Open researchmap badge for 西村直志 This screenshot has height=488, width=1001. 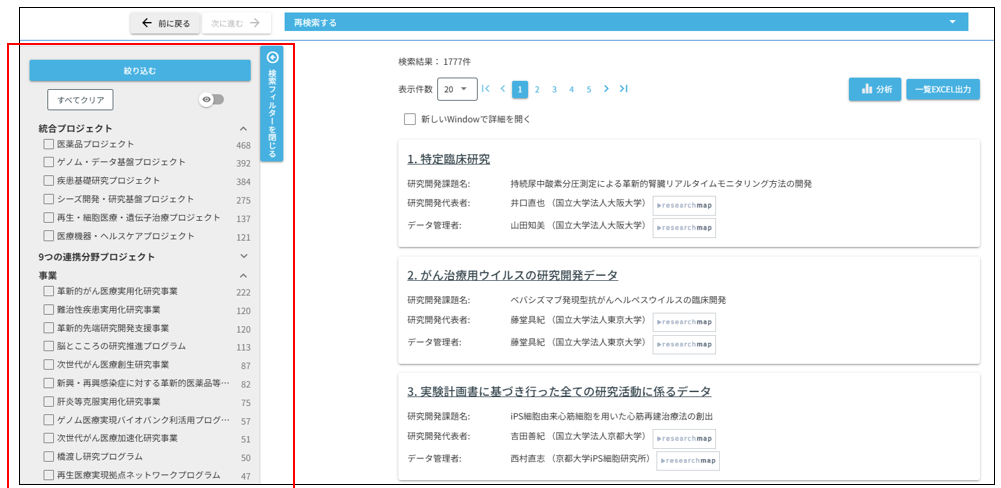[688, 461]
